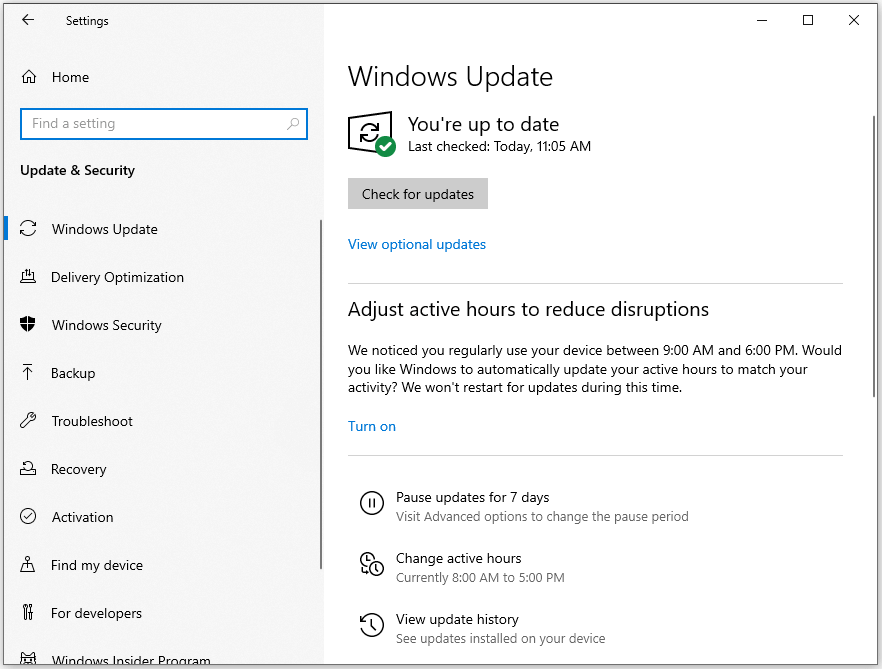Click 'See updates installed on your device' text

[x=501, y=638]
